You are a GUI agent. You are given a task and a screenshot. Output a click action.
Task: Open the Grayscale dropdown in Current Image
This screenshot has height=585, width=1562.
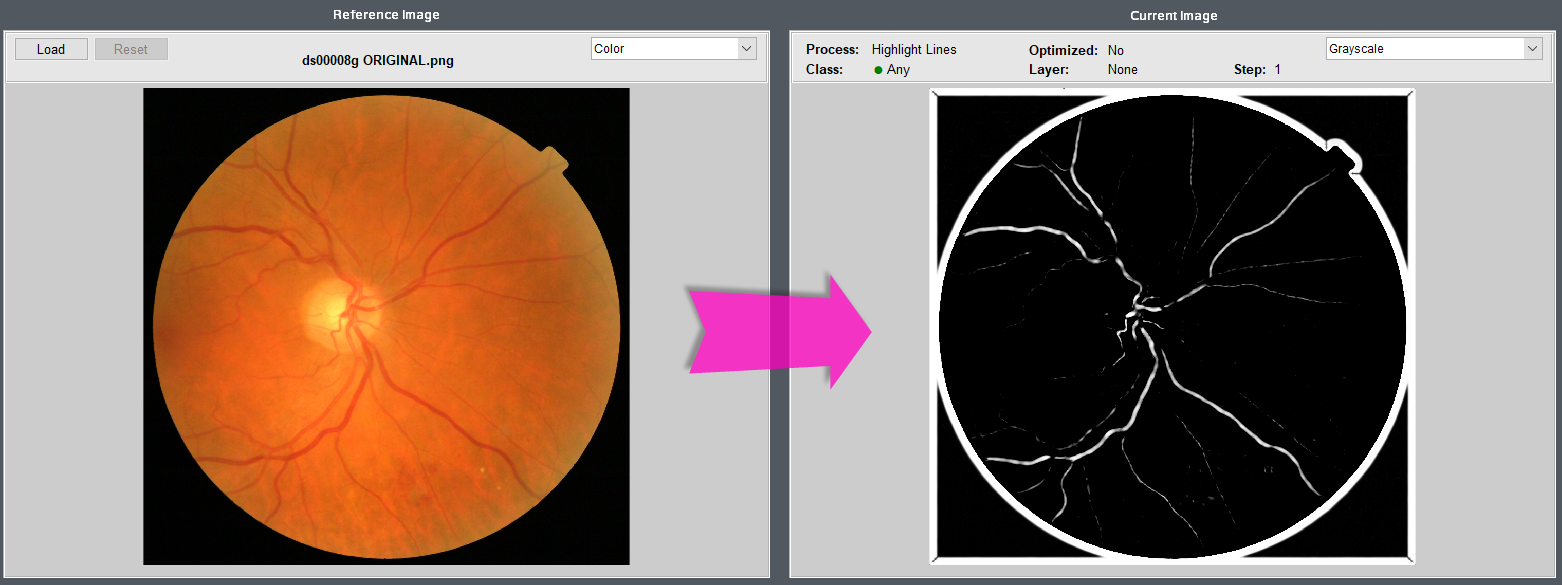coord(1433,49)
